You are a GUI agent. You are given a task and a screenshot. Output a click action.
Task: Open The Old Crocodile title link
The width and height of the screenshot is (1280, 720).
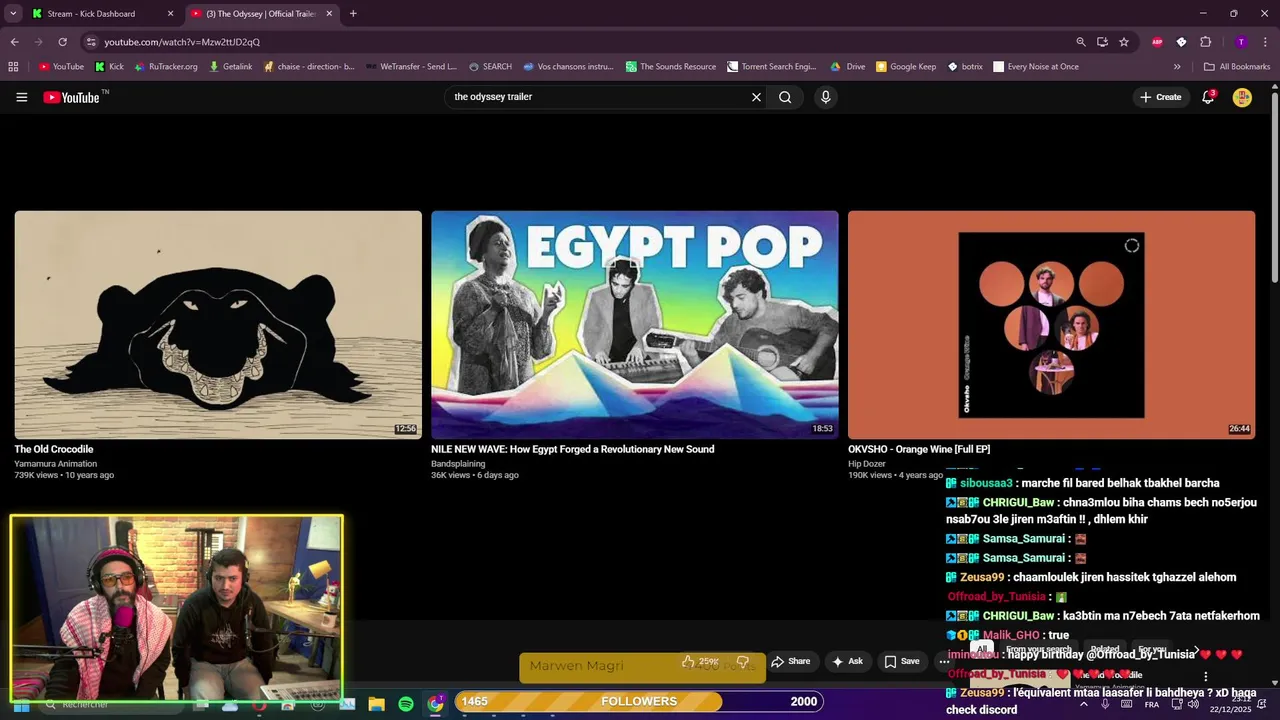tap(54, 449)
